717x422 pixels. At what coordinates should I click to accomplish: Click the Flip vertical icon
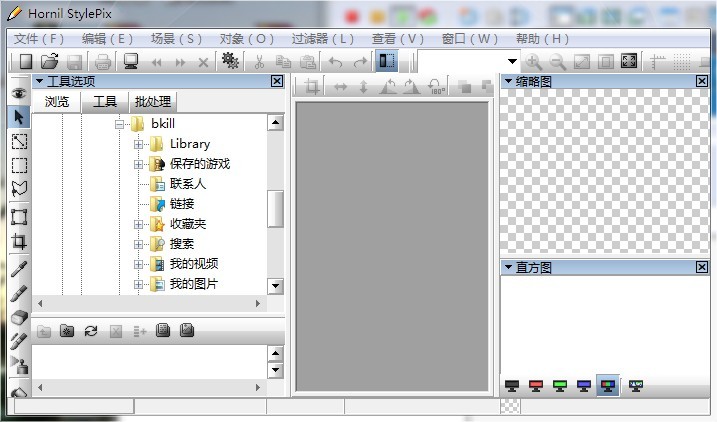pyautogui.click(x=364, y=86)
